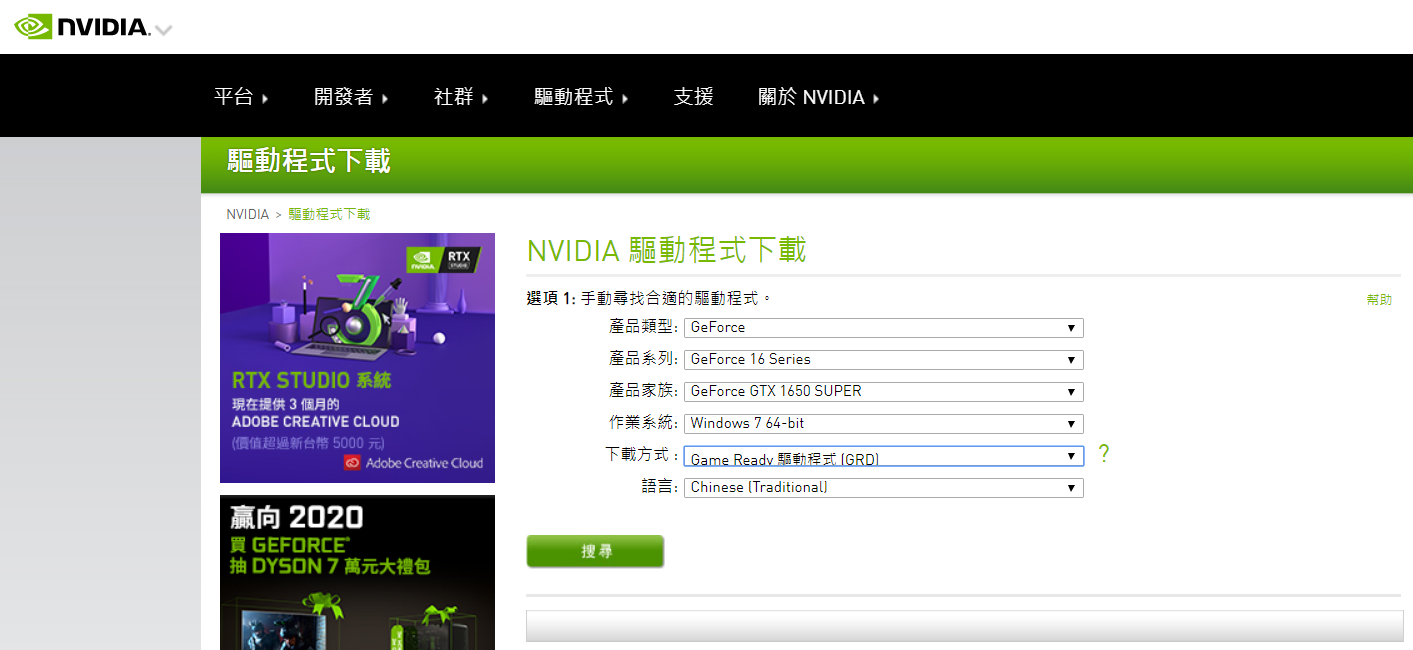This screenshot has width=1413, height=650.
Task: Open the 驅動程式 menu
Action: click(x=581, y=97)
